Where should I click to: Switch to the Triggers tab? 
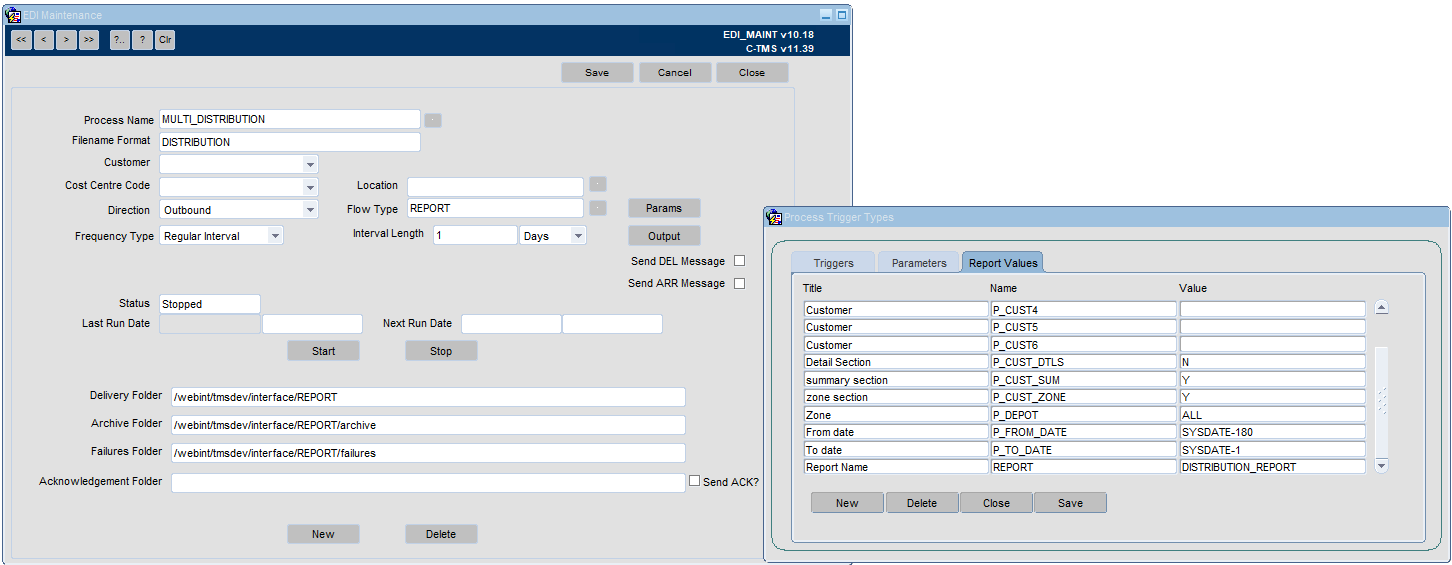pyautogui.click(x=833, y=263)
